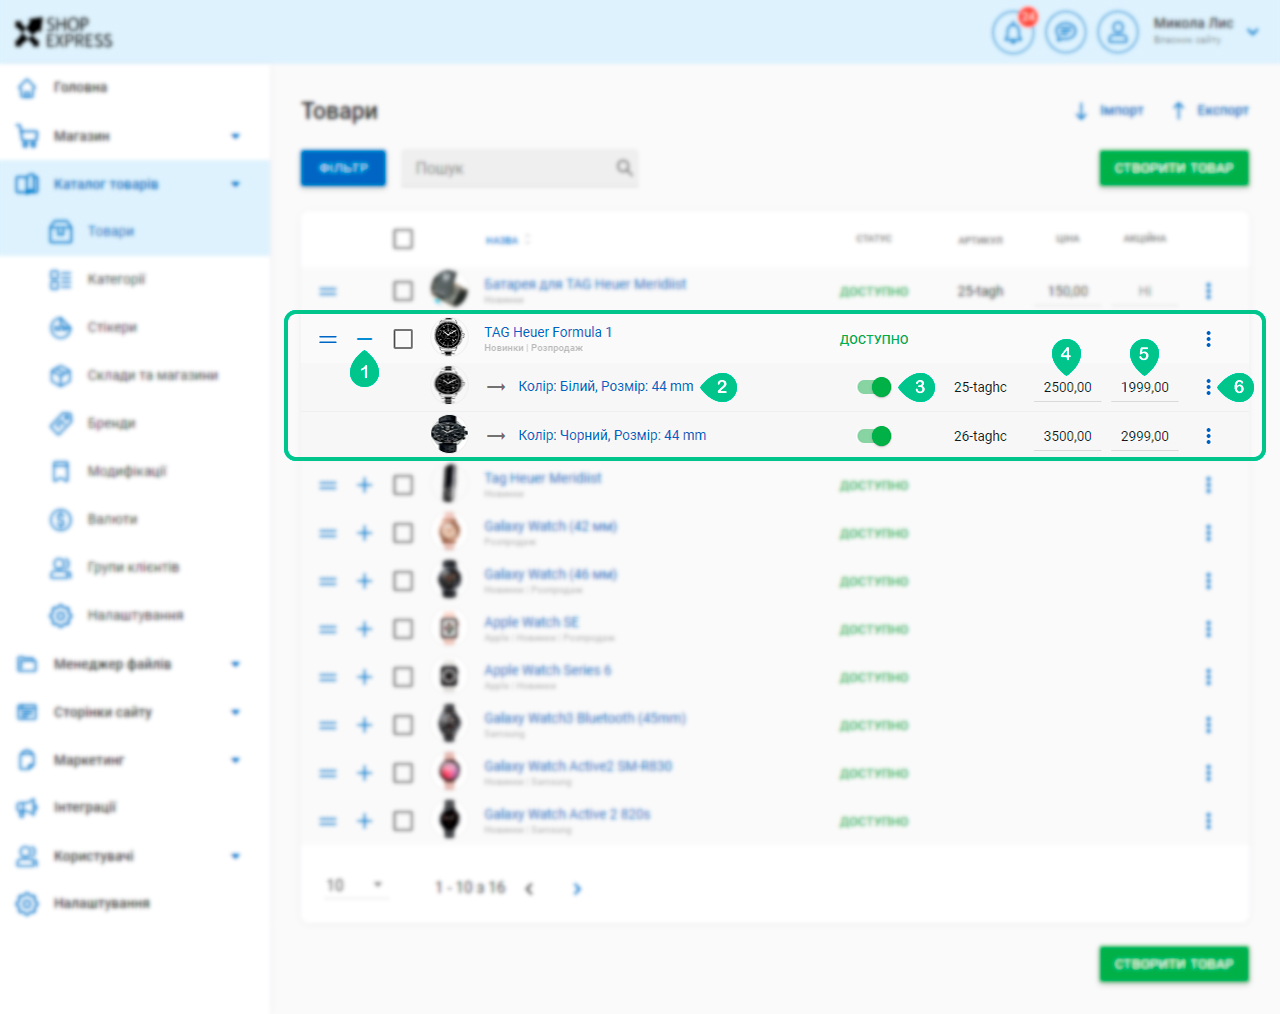Click the white TAG Heuer variant thumbnail
The image size is (1280, 1014).
click(449, 386)
